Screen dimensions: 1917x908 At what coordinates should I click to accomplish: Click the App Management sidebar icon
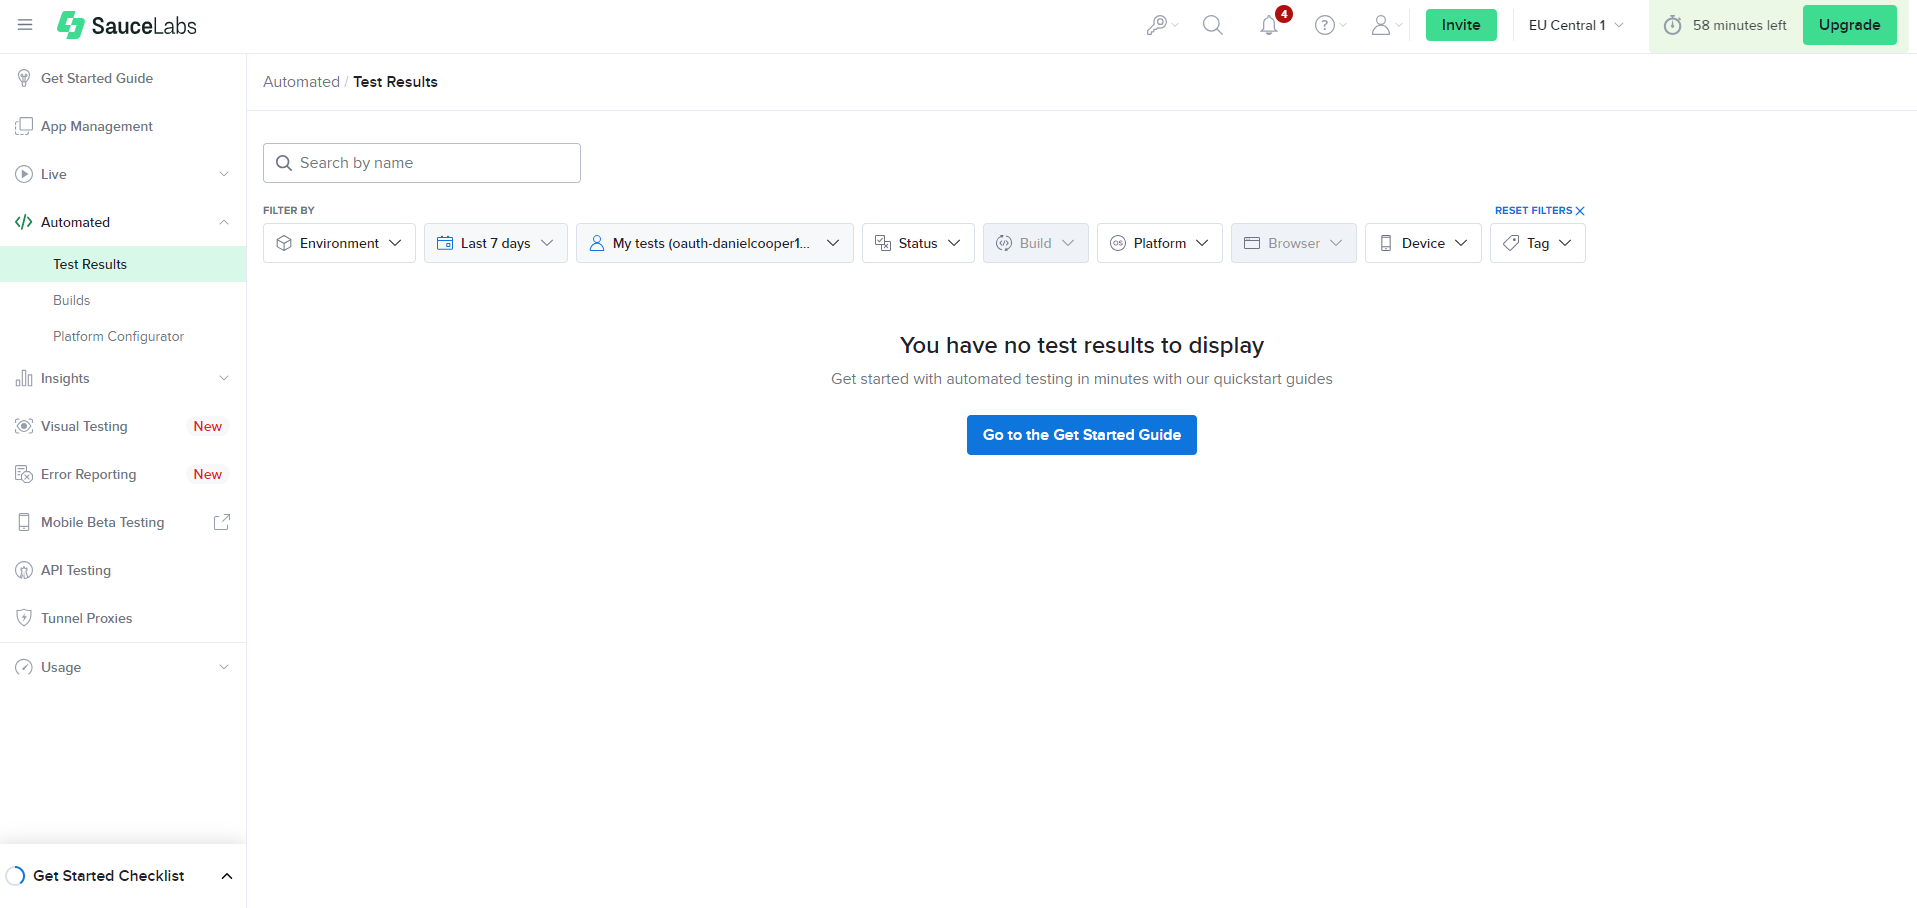[24, 126]
